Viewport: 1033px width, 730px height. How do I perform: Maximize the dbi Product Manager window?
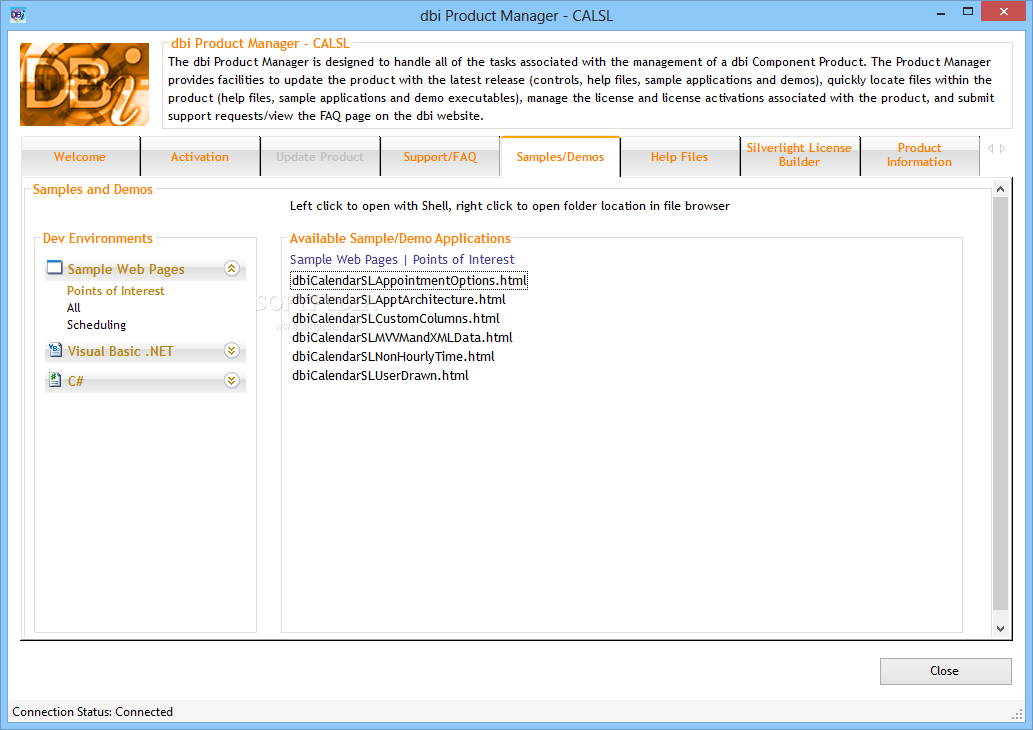[968, 12]
